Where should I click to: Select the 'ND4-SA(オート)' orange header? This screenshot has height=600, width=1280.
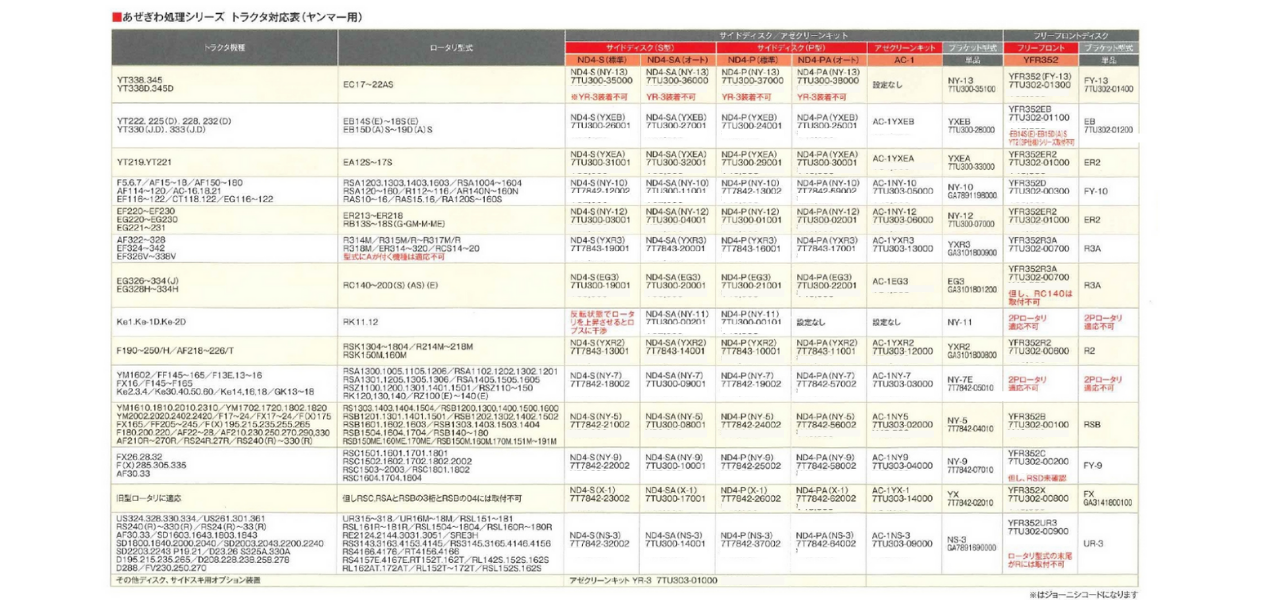coord(679,59)
